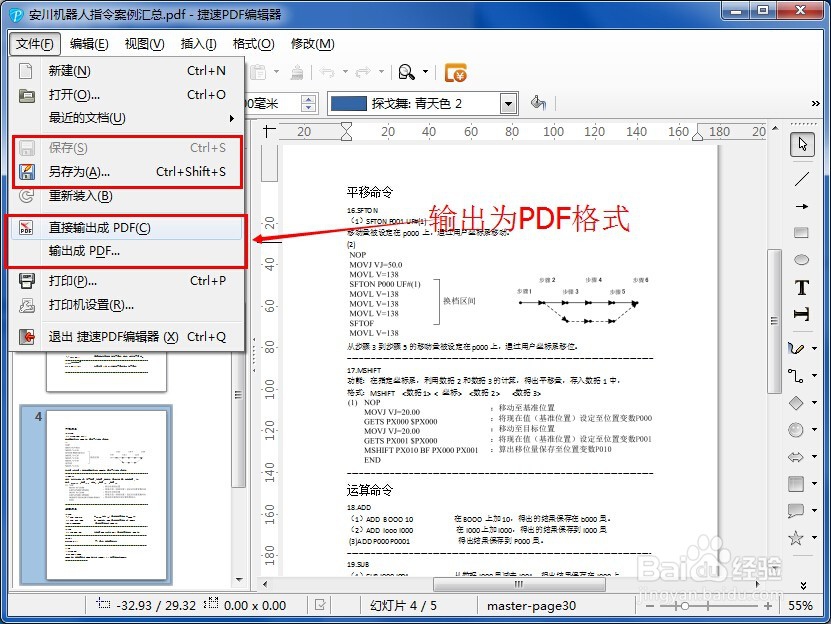Click the horizontal scrollbar thumb
The image size is (831, 624).
(519, 584)
